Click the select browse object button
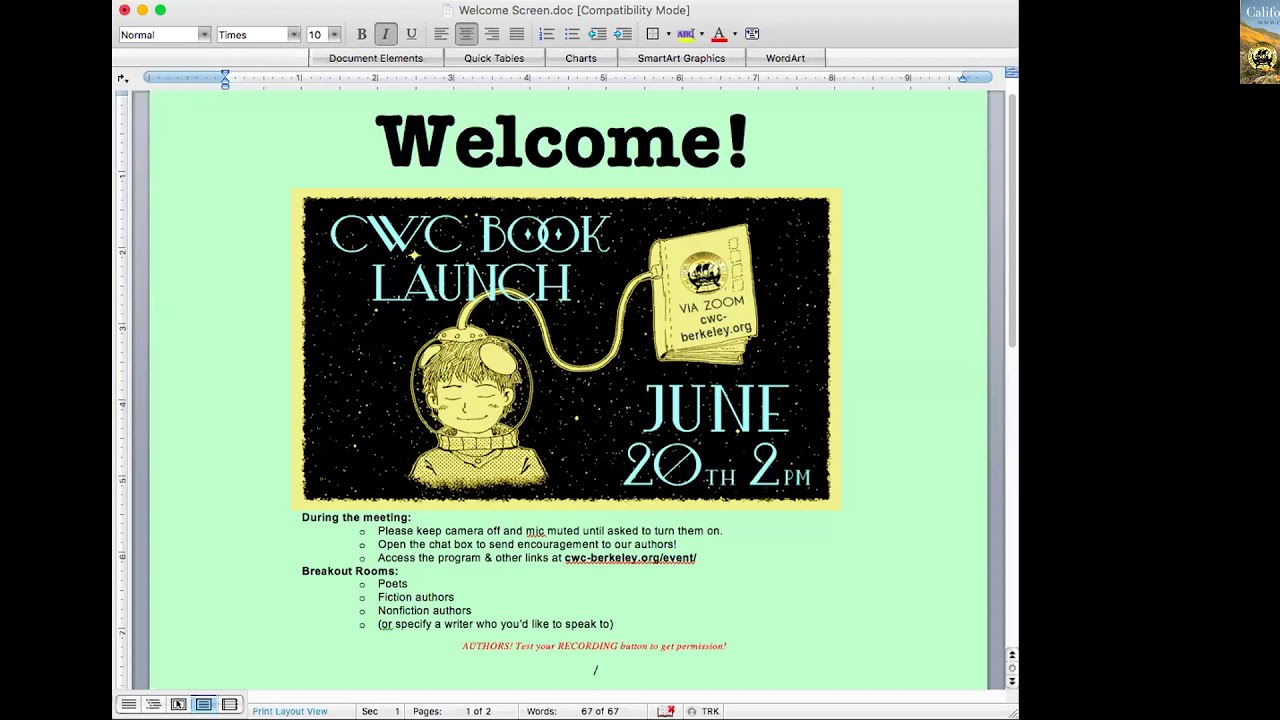Screen dimensions: 1280x720 [1012, 668]
